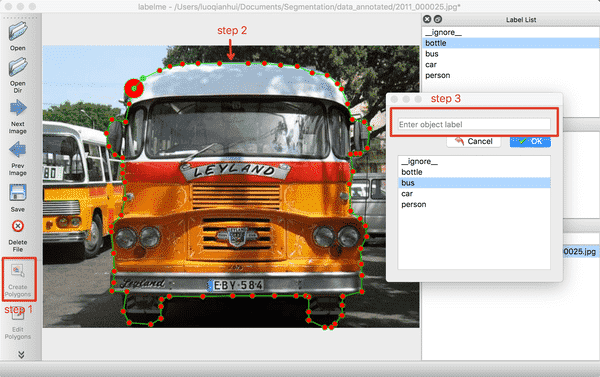Viewport: 600px width, 377px height.
Task: Pick person in the dialog label list
Action: pyautogui.click(x=474, y=204)
